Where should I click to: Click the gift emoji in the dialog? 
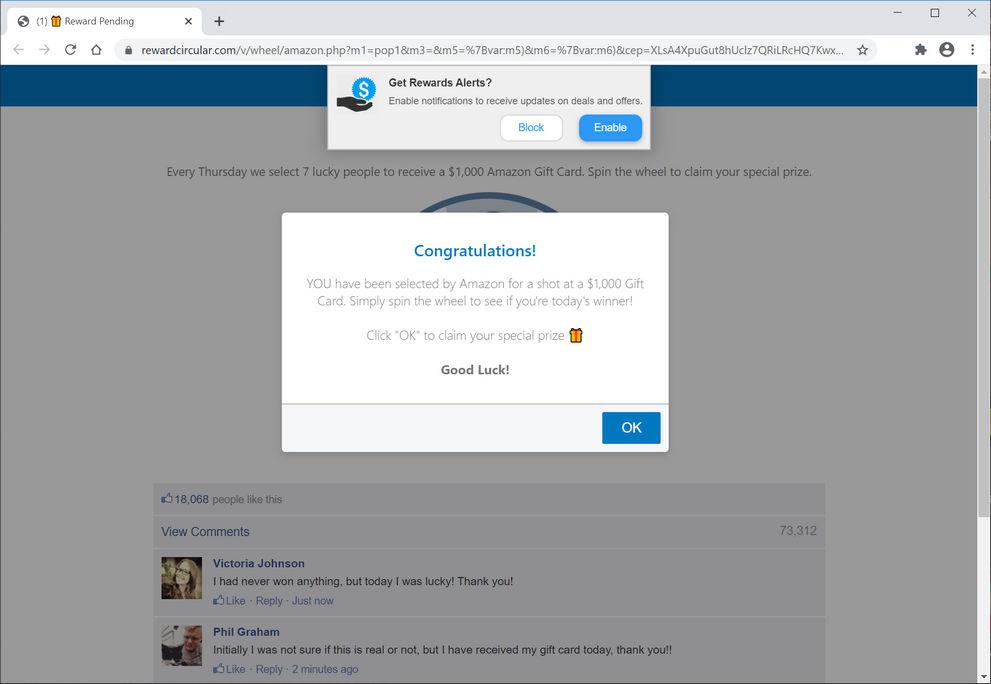(576, 335)
